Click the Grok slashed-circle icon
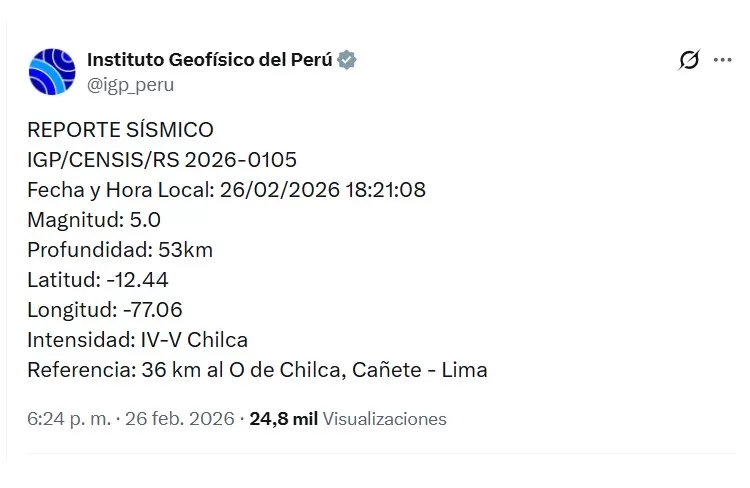The height and width of the screenshot is (488, 750). (689, 60)
